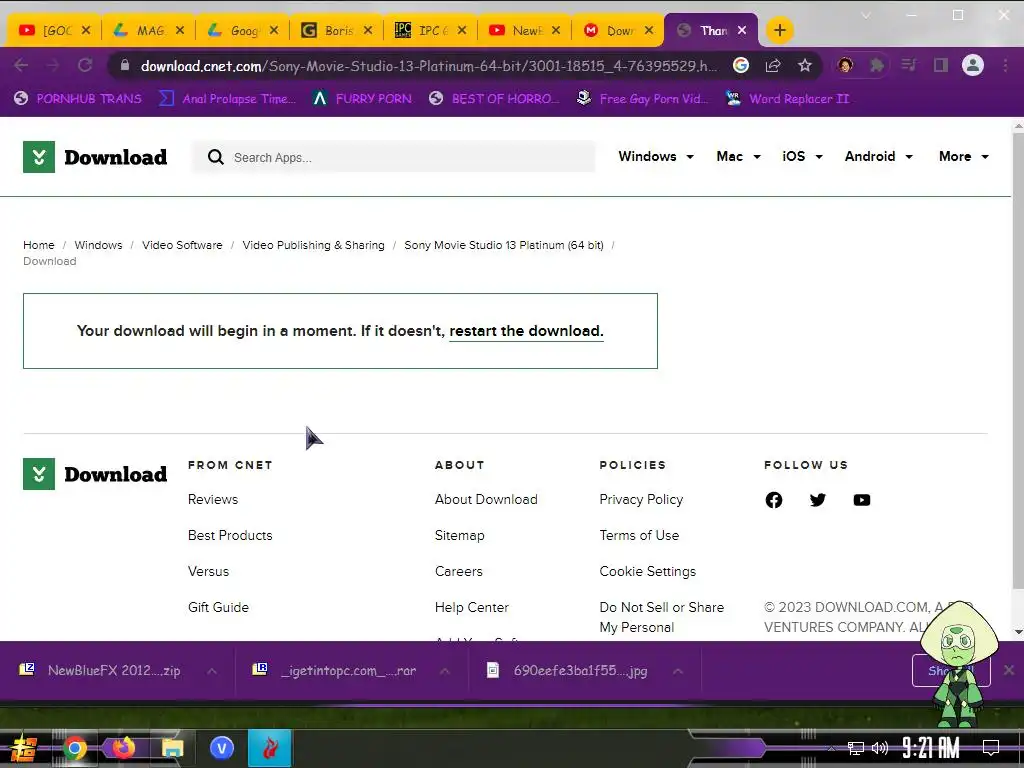
Task: Click the green Download logo in header
Action: [x=95, y=157]
